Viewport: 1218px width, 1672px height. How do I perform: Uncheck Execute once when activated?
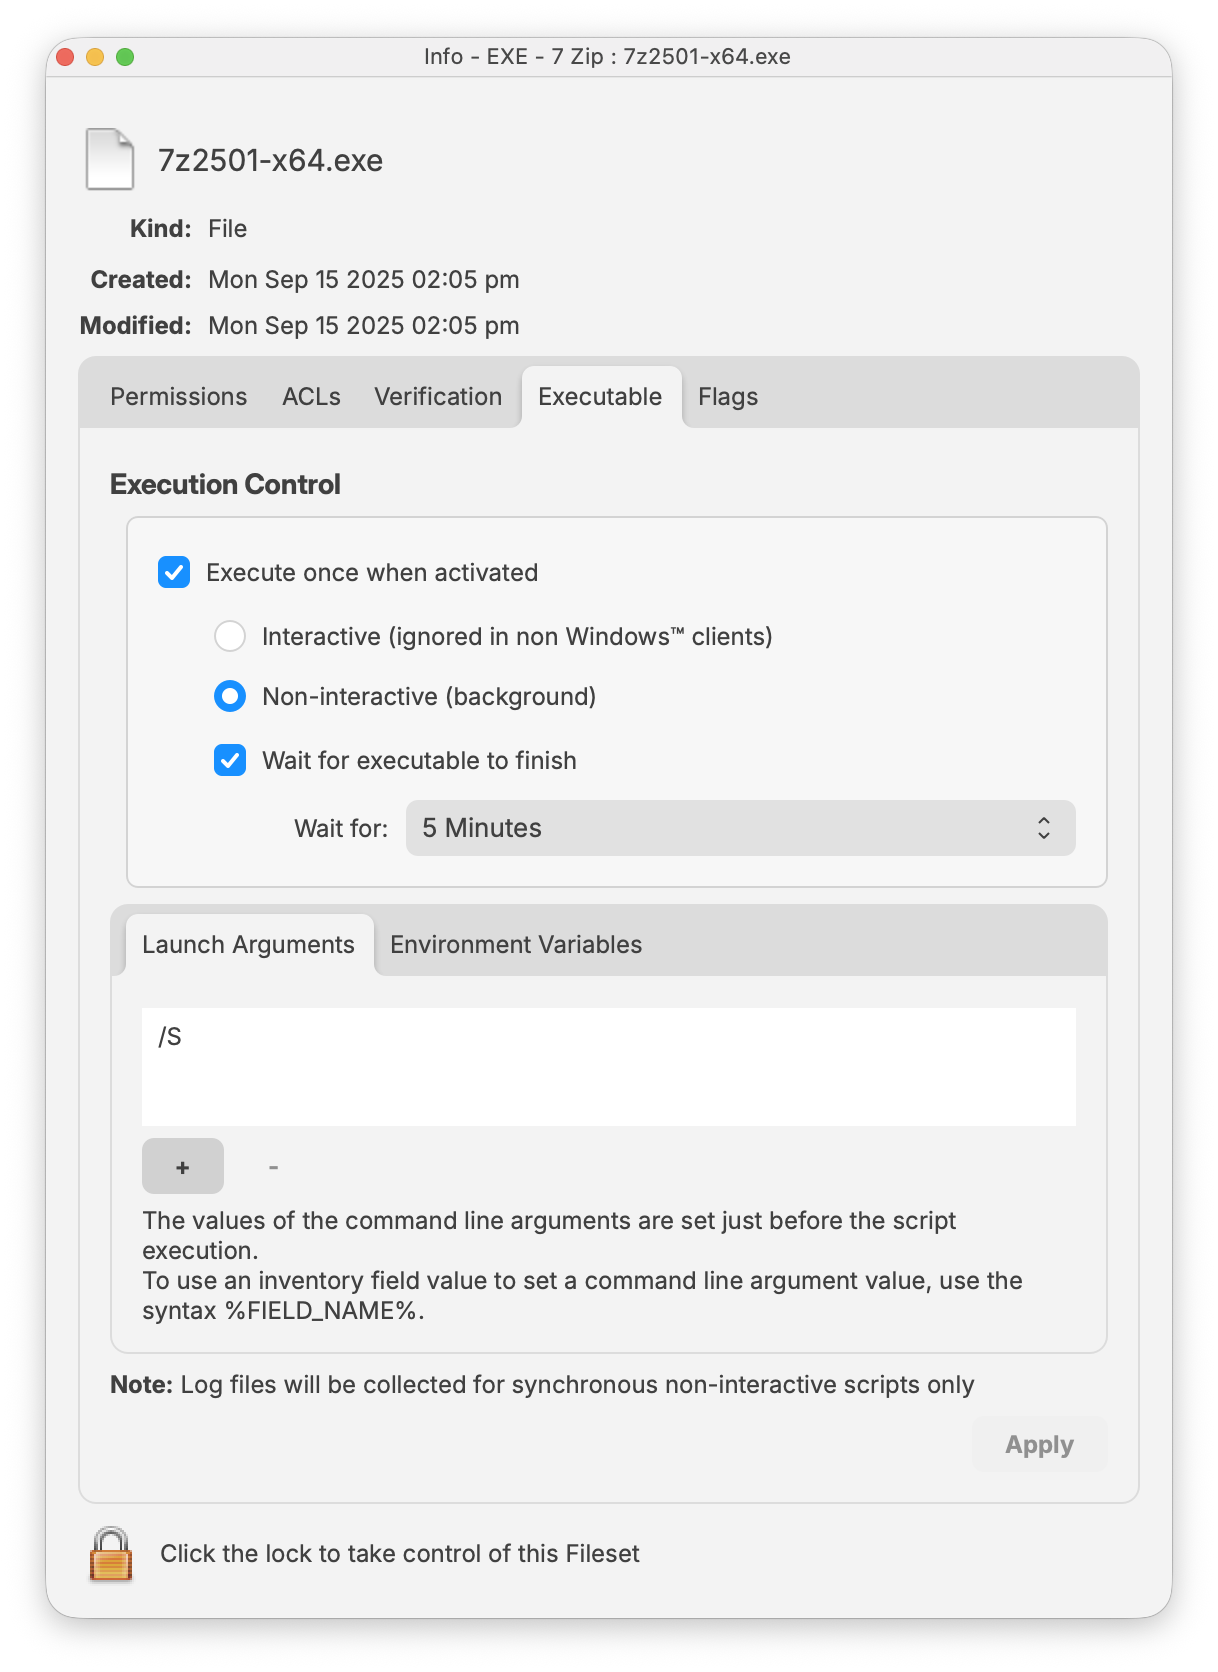(174, 573)
